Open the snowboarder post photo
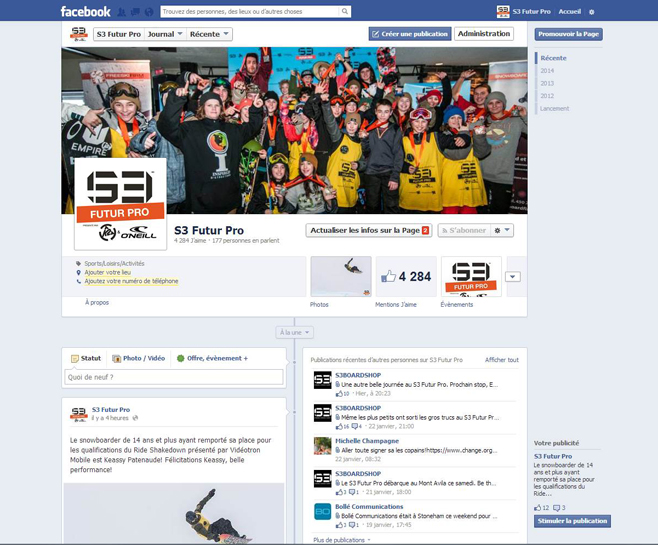 [174, 513]
